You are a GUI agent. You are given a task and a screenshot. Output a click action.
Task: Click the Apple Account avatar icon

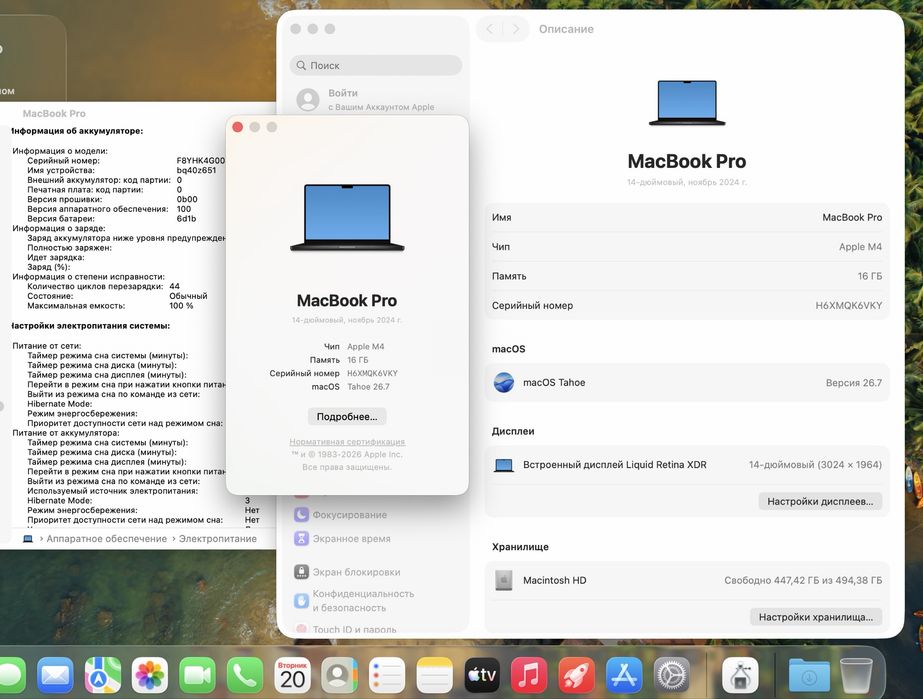[x=308, y=100]
